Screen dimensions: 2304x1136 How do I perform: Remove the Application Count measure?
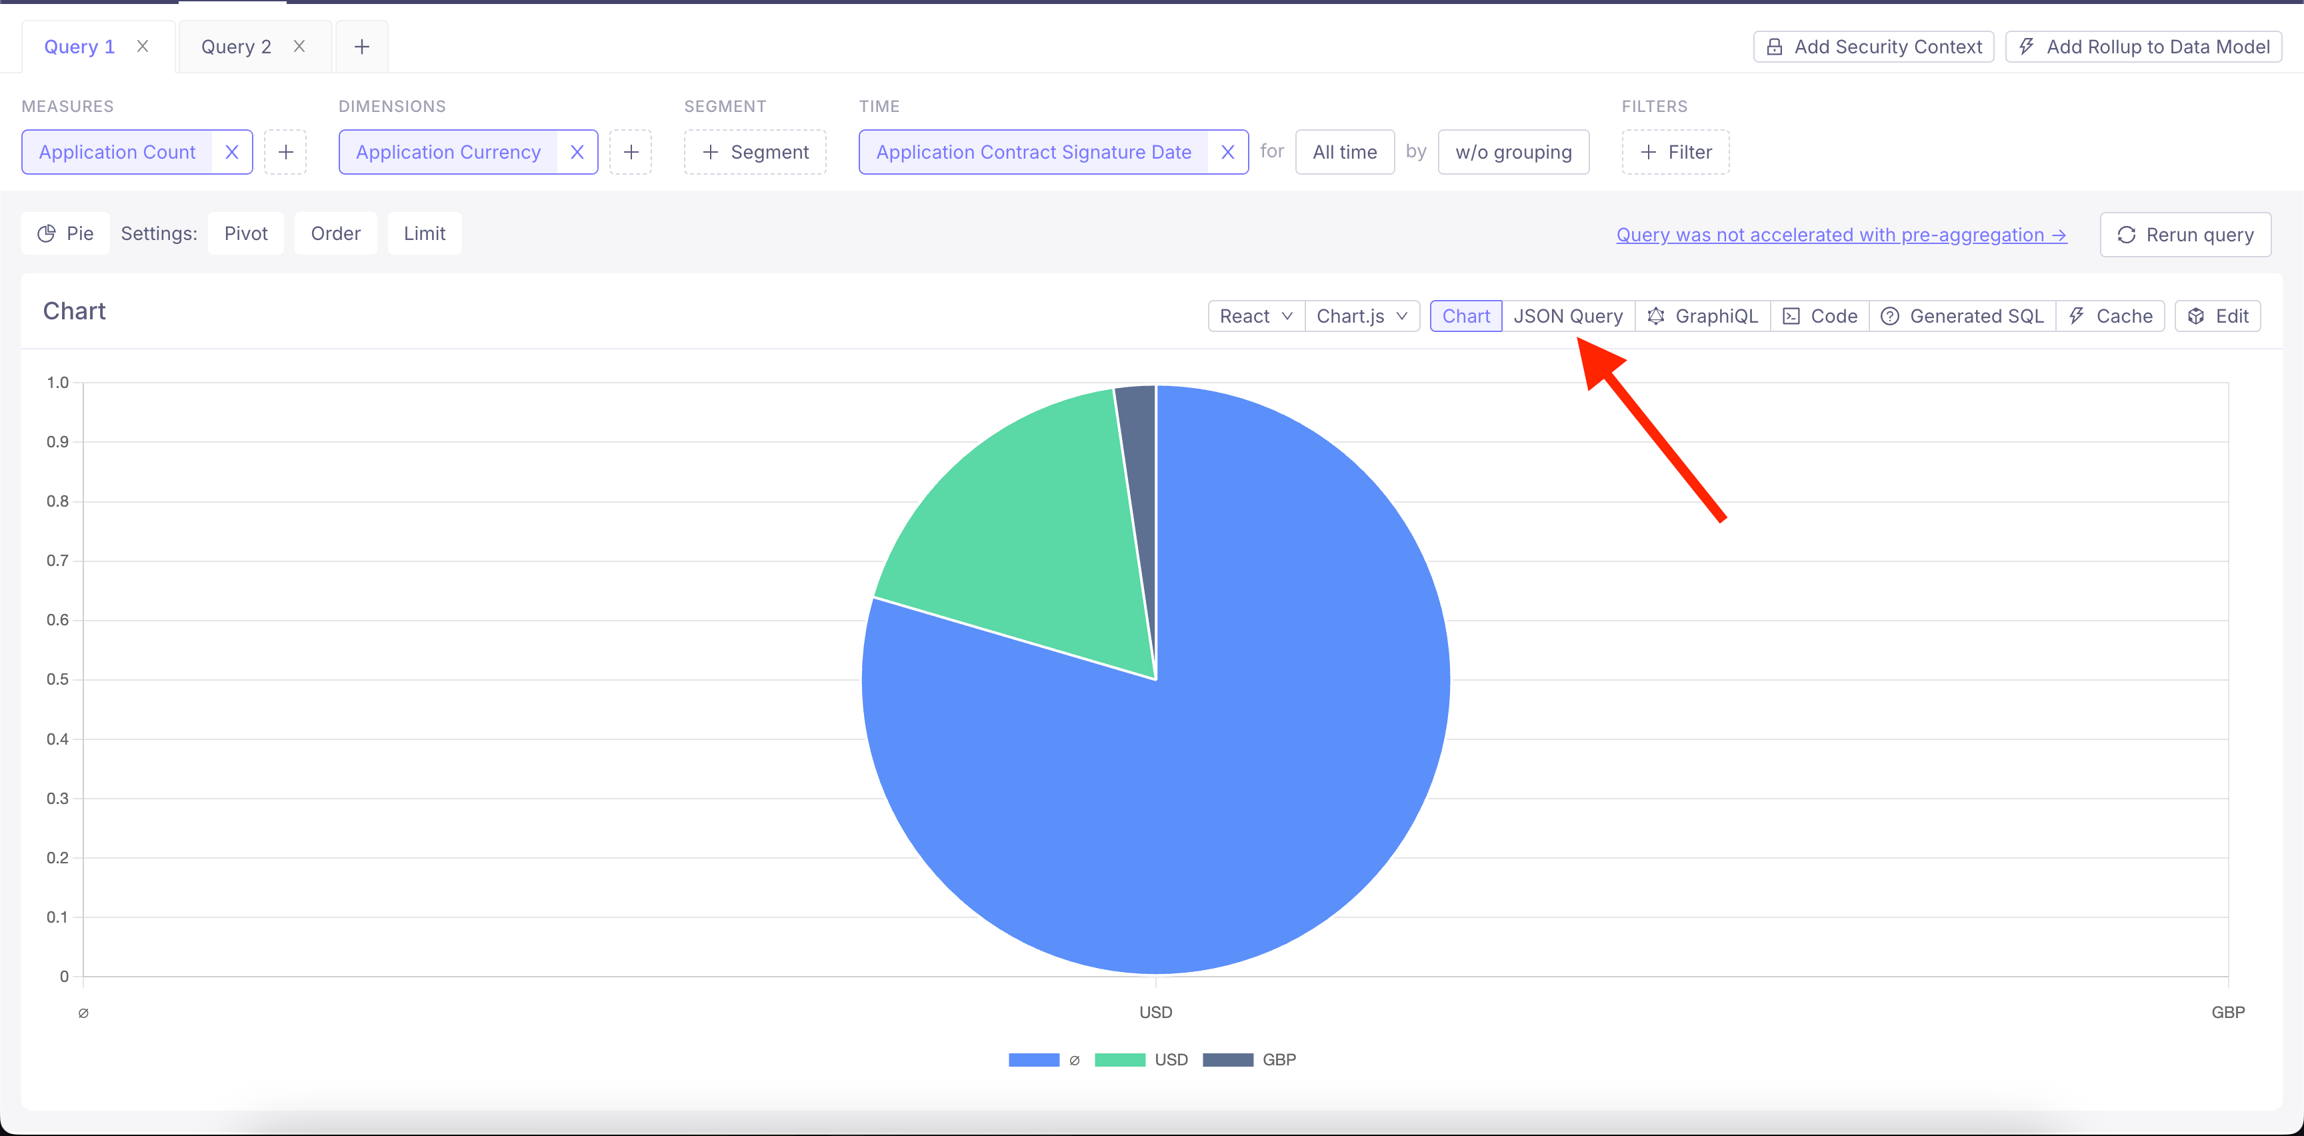click(x=232, y=152)
